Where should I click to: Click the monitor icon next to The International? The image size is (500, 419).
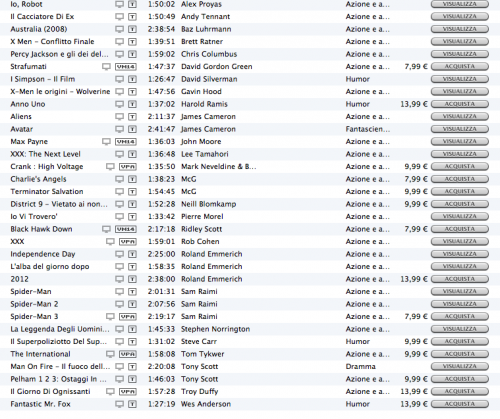pyautogui.click(x=110, y=354)
